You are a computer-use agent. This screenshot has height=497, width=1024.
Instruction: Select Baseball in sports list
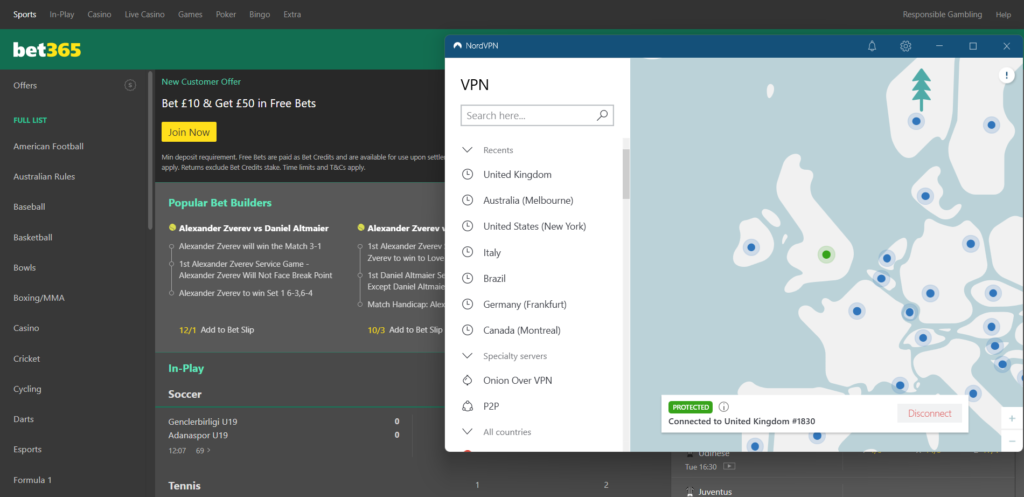click(x=29, y=206)
